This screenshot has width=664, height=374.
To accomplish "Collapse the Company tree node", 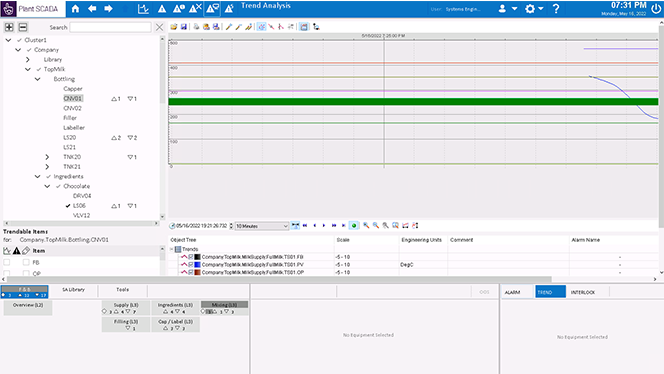I will pos(18,50).
